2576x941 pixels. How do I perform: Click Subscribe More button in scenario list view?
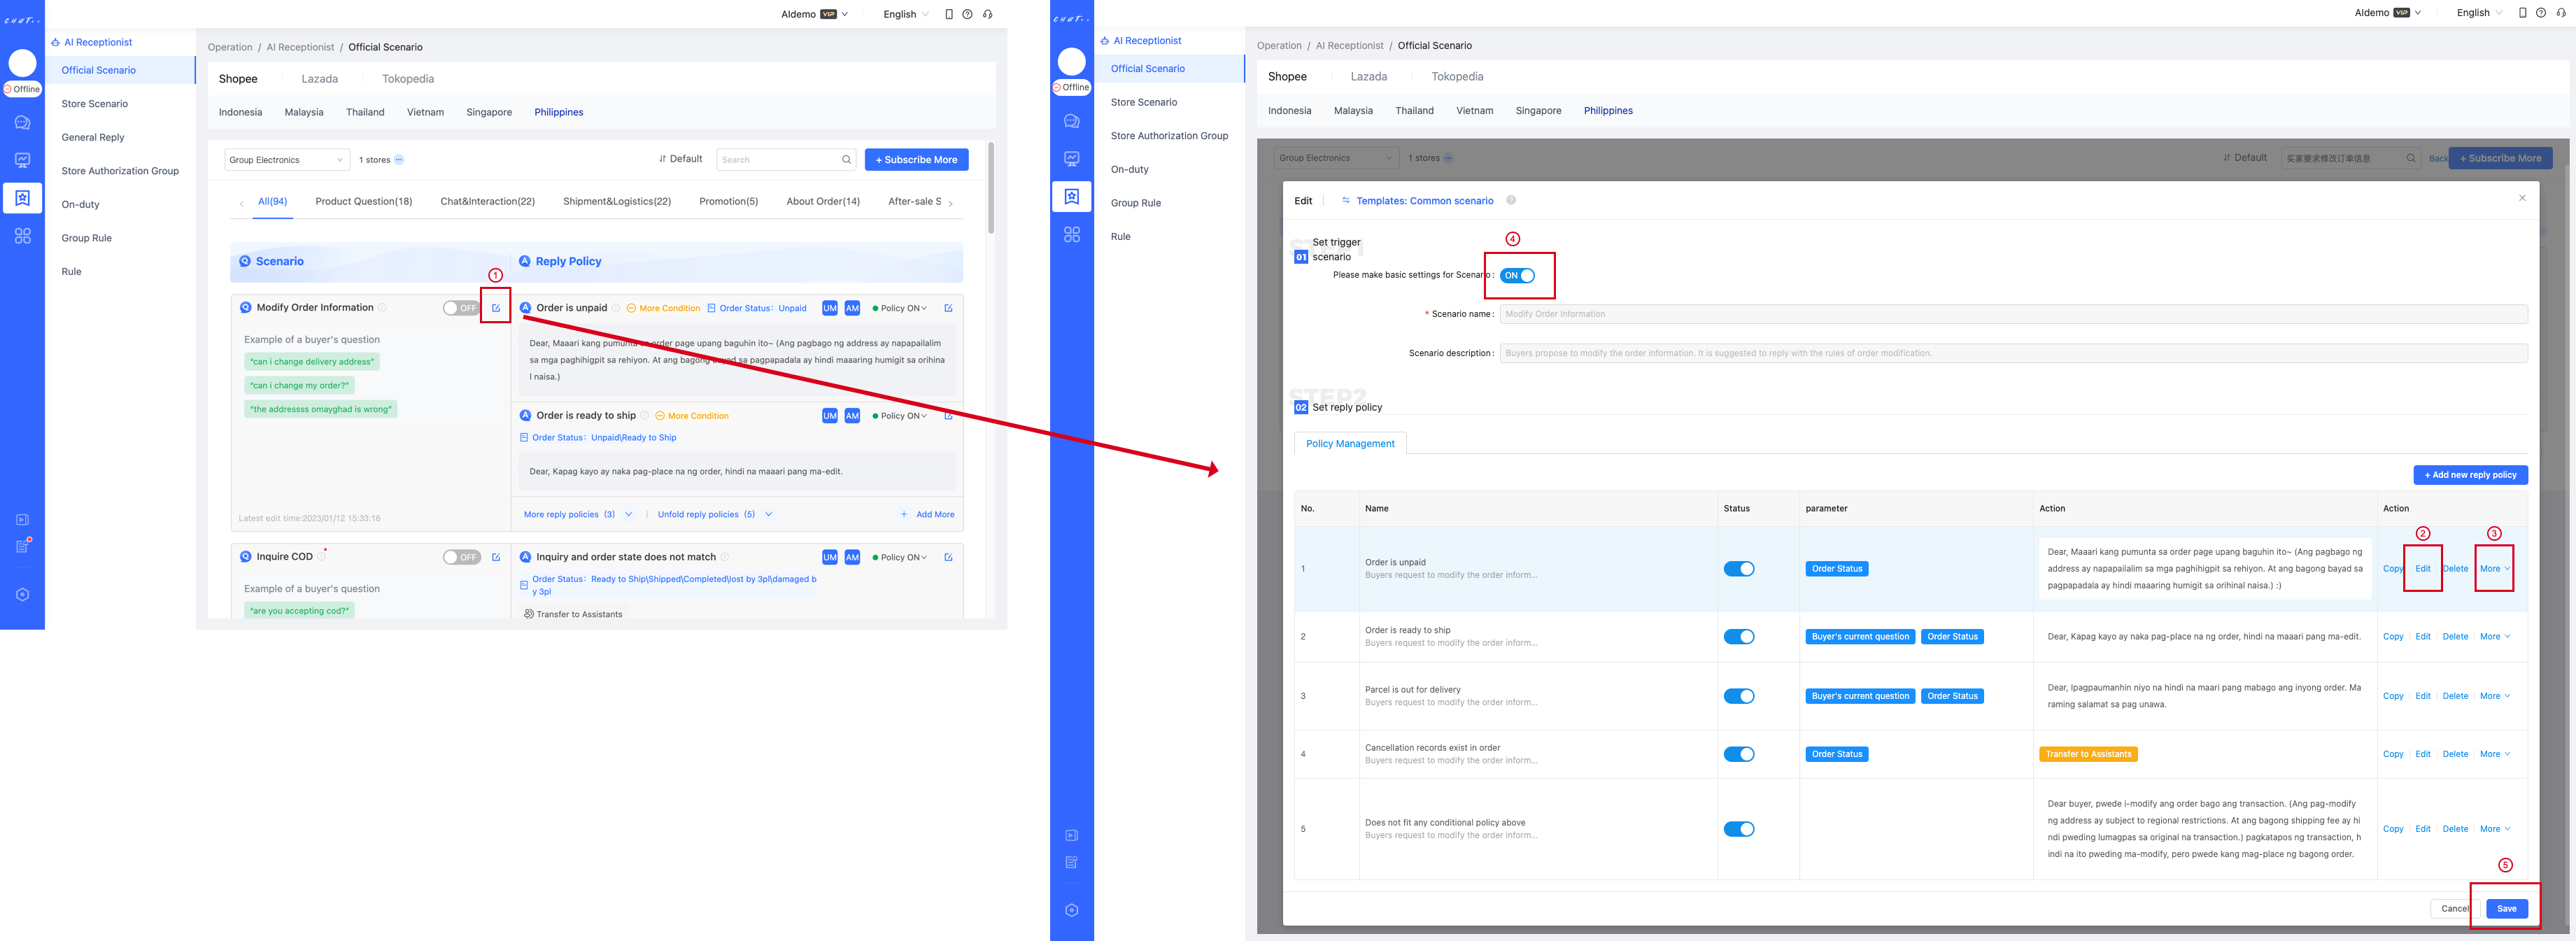916,160
